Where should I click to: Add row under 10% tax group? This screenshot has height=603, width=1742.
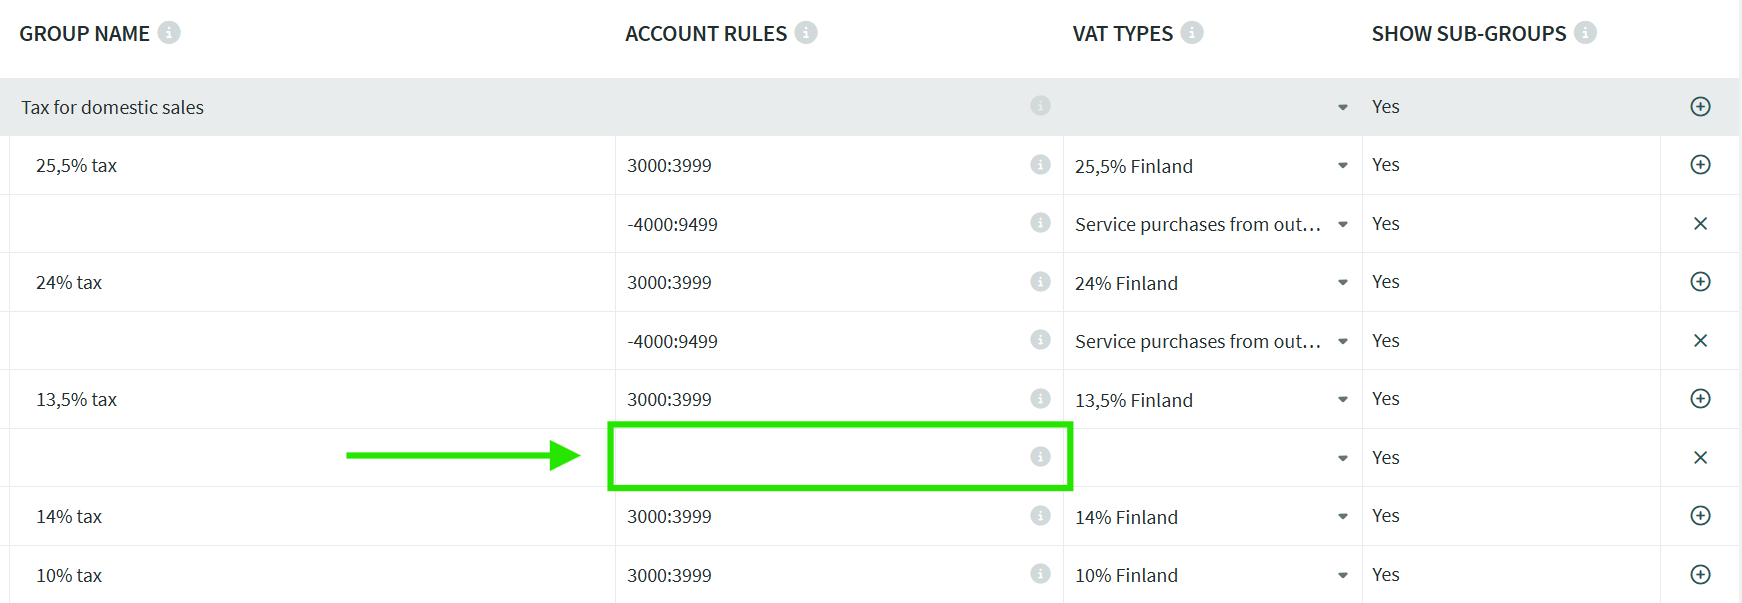(1700, 575)
